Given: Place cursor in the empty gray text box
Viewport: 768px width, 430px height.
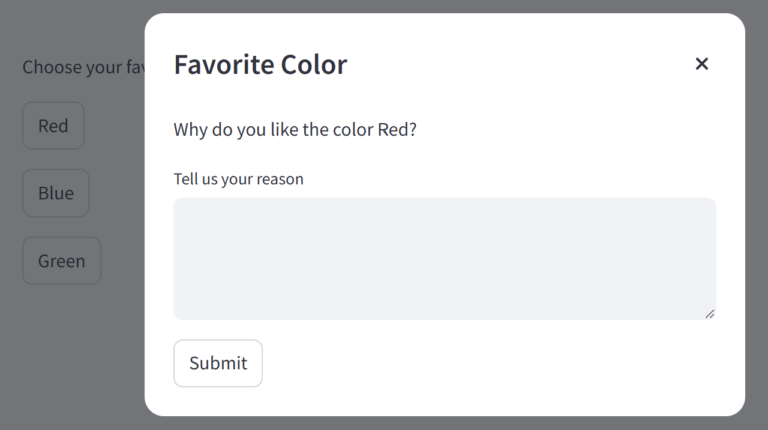Looking at the screenshot, I should click(x=444, y=258).
